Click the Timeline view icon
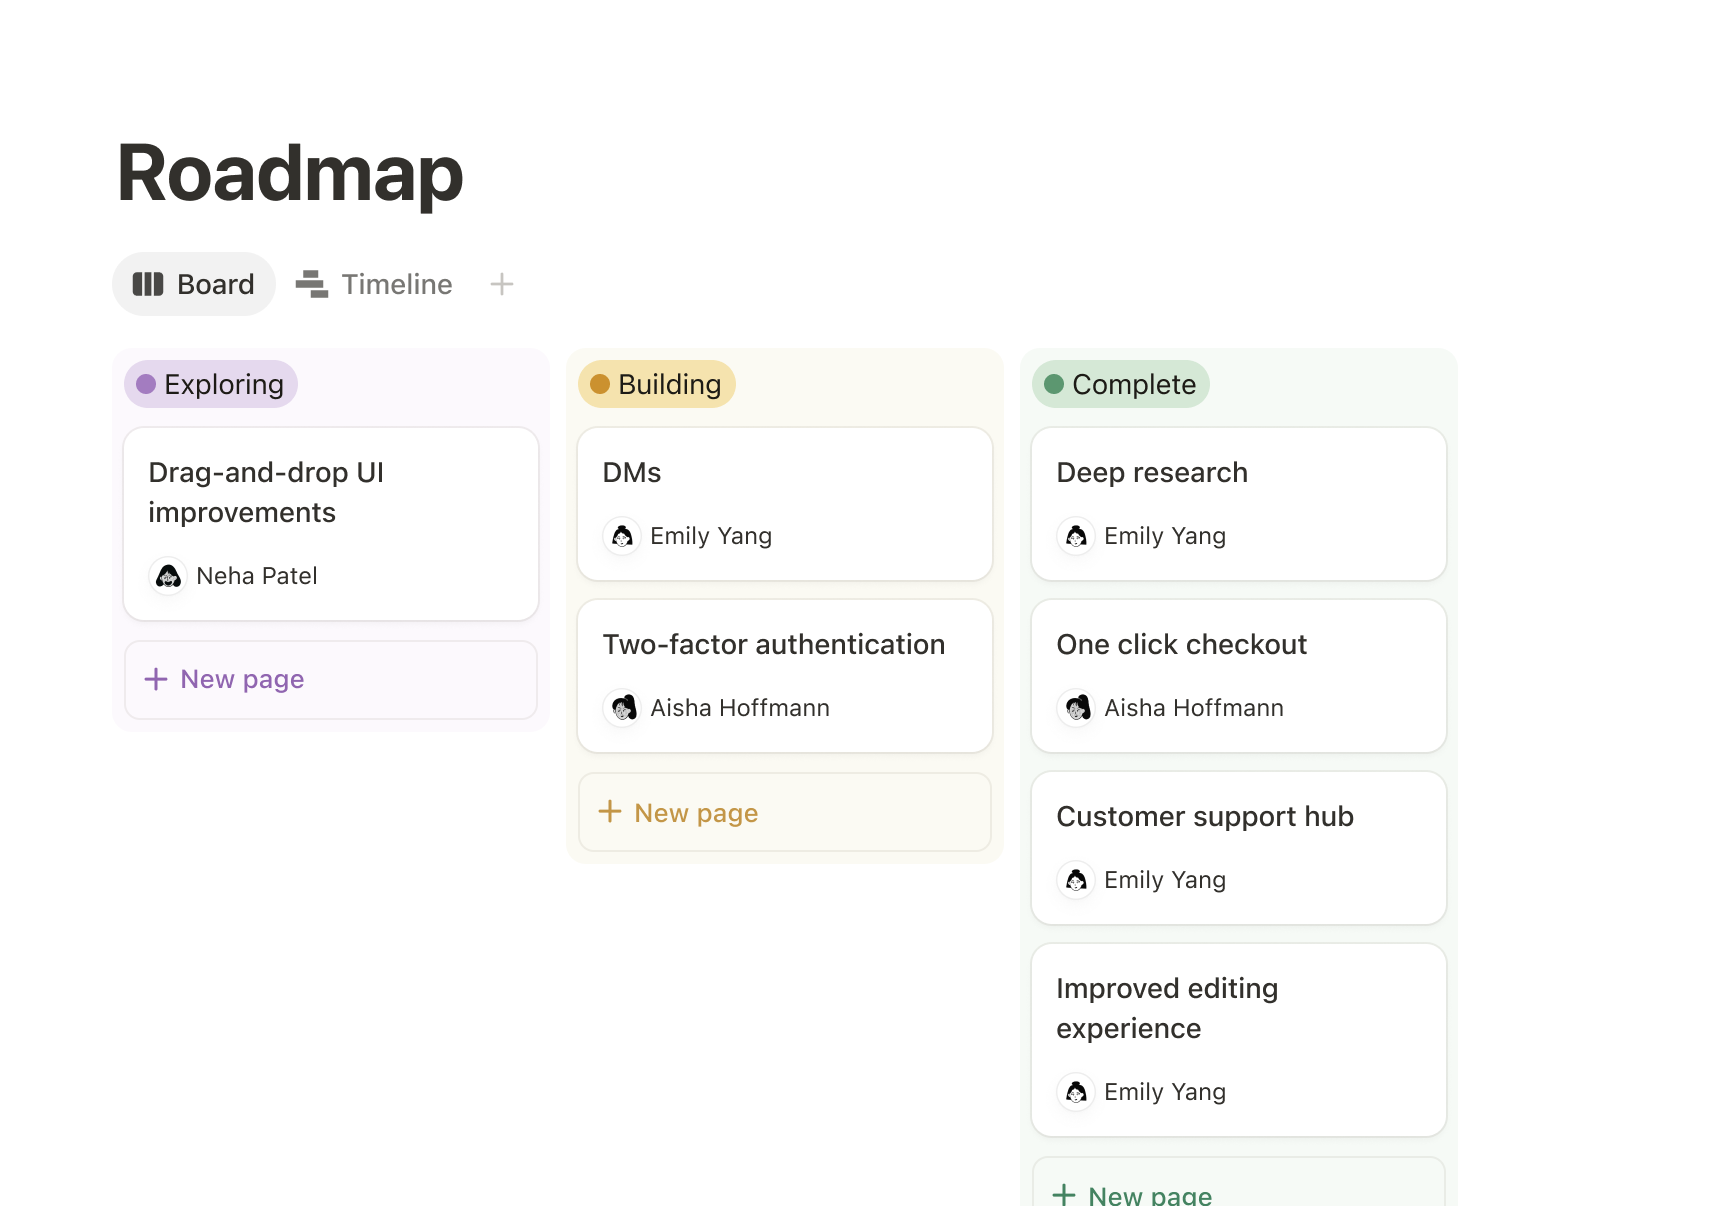This screenshot has width=1728, height=1206. [x=312, y=284]
